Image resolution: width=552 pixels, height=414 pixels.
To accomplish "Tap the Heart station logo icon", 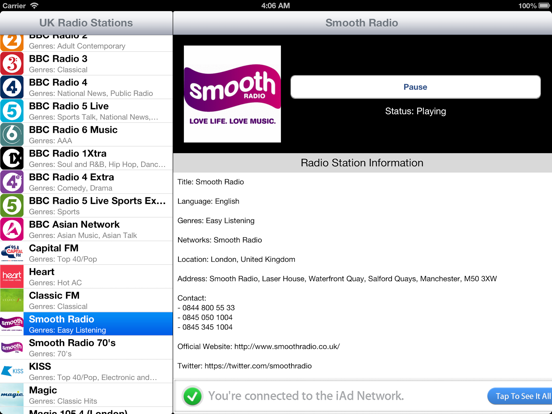I will [x=12, y=276].
